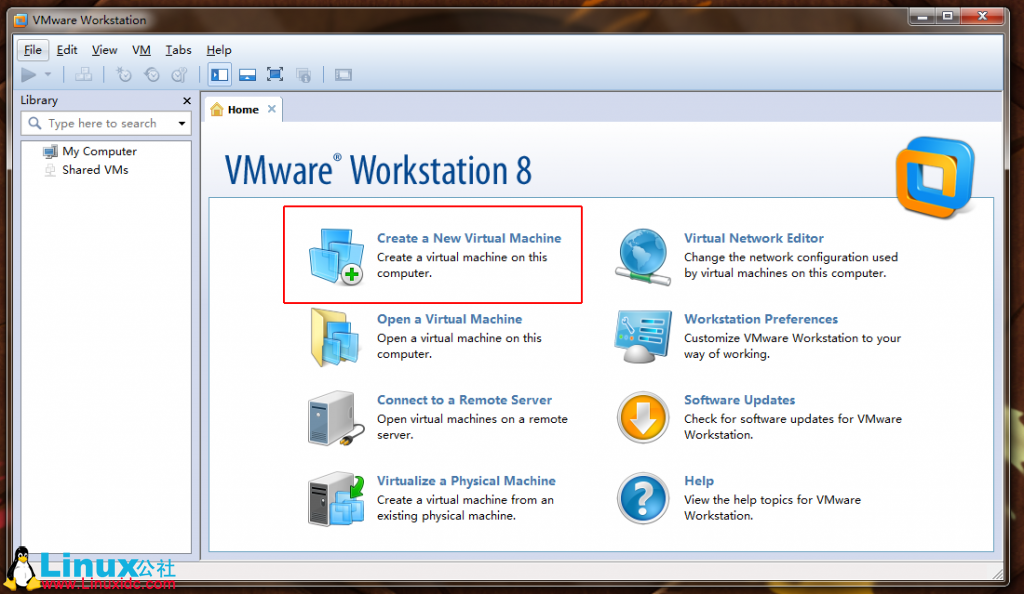Image resolution: width=1024 pixels, height=594 pixels.
Task: Click the text "Customize VMware Workstation to your way of working."
Action: click(x=792, y=346)
